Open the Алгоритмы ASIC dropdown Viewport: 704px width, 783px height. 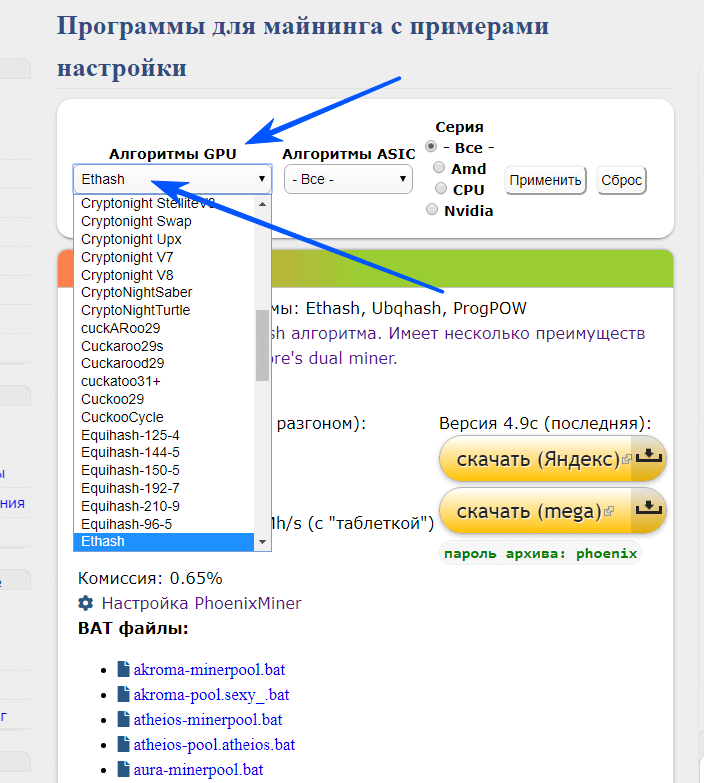(x=348, y=179)
